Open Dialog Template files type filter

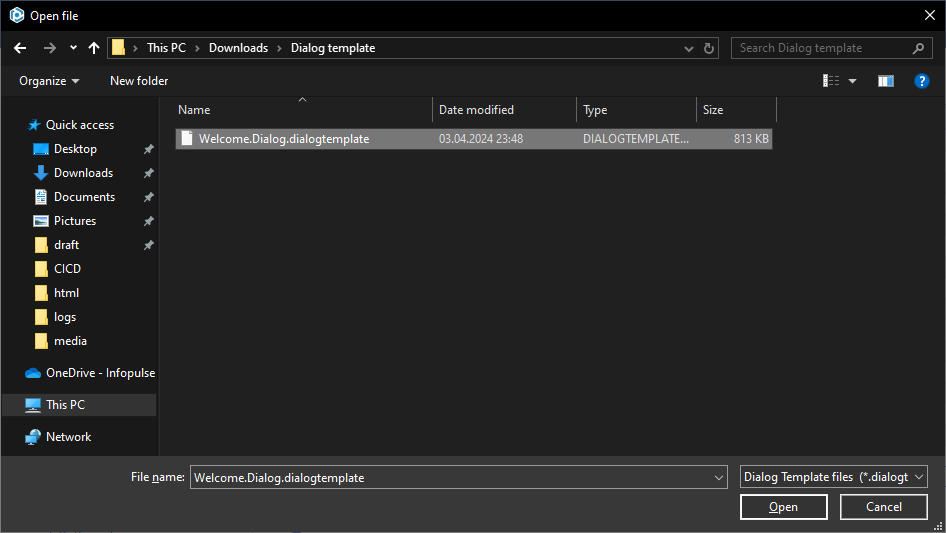point(833,477)
